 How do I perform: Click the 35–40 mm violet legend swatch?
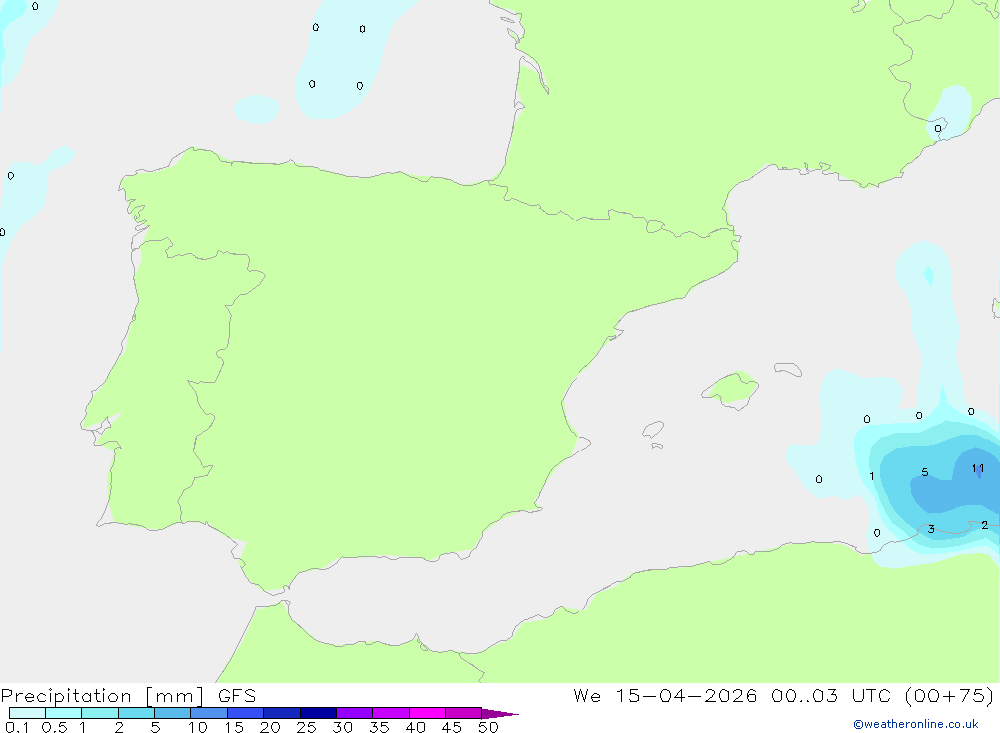coord(391,713)
